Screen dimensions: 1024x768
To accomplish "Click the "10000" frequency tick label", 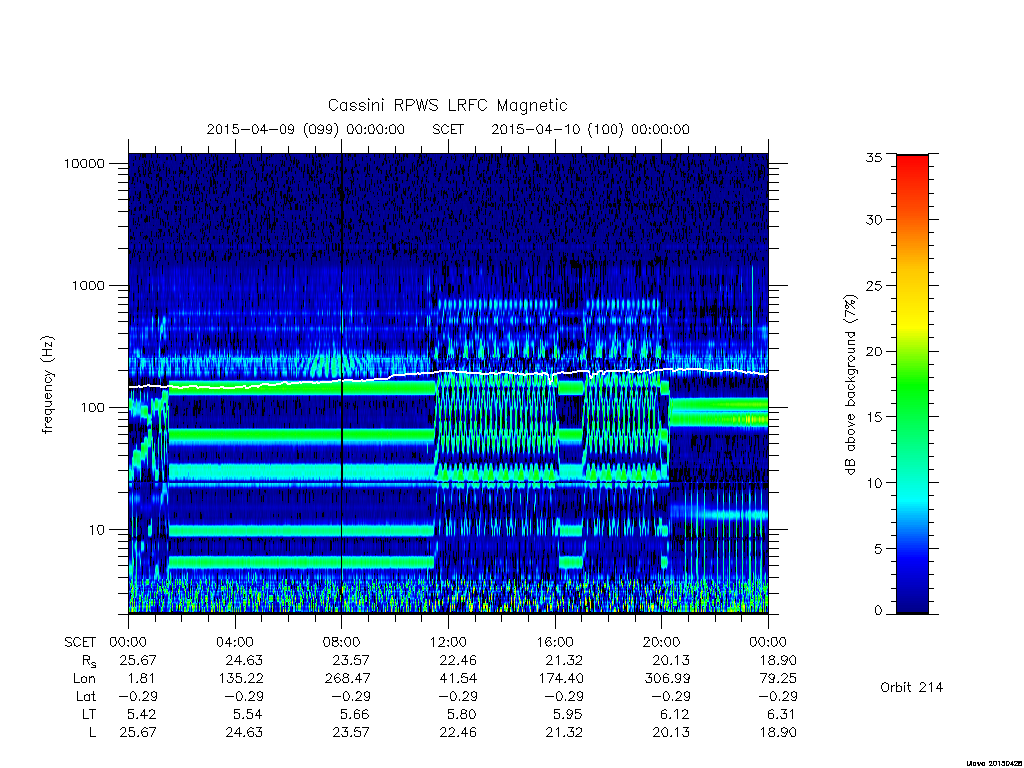I will pos(84,164).
